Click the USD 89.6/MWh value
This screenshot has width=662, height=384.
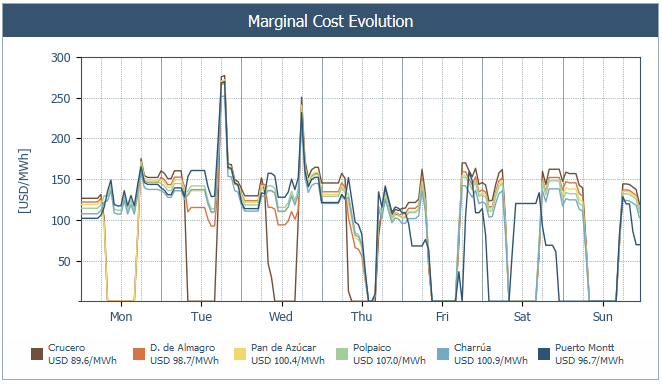(x=82, y=361)
